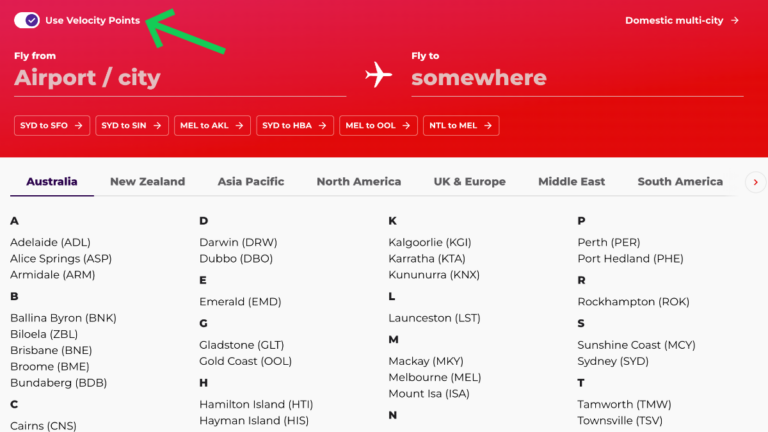The image size is (768, 432).
Task: Click the Fly to somewhere field
Action: tap(577, 78)
